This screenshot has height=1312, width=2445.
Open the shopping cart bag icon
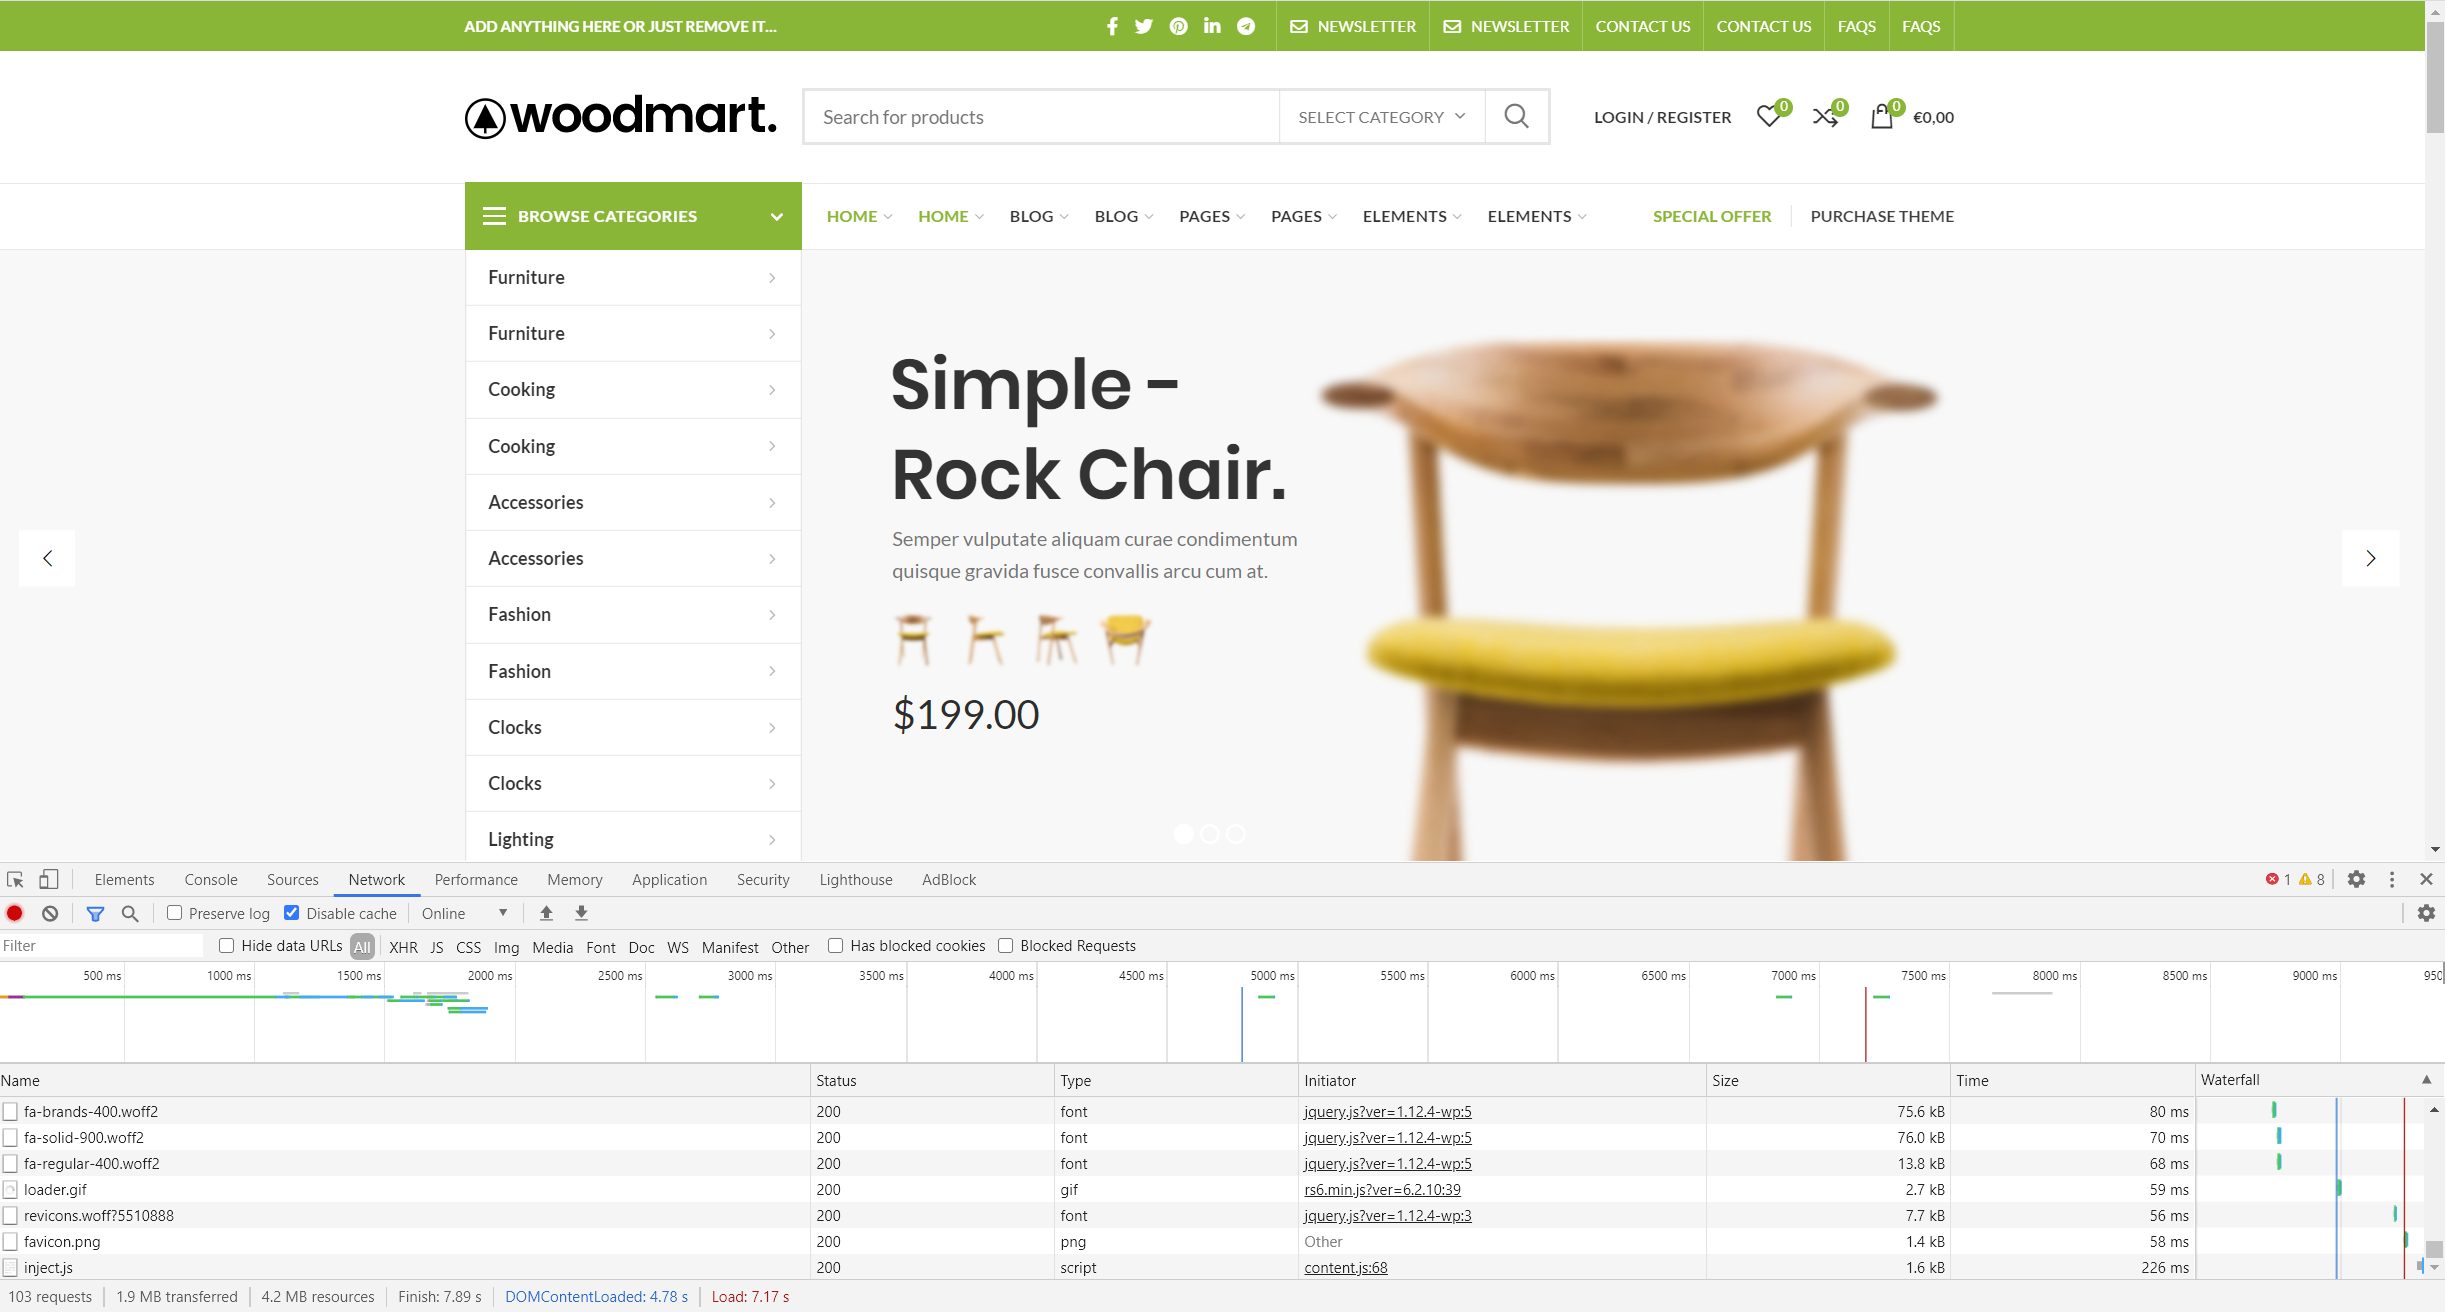(1881, 117)
